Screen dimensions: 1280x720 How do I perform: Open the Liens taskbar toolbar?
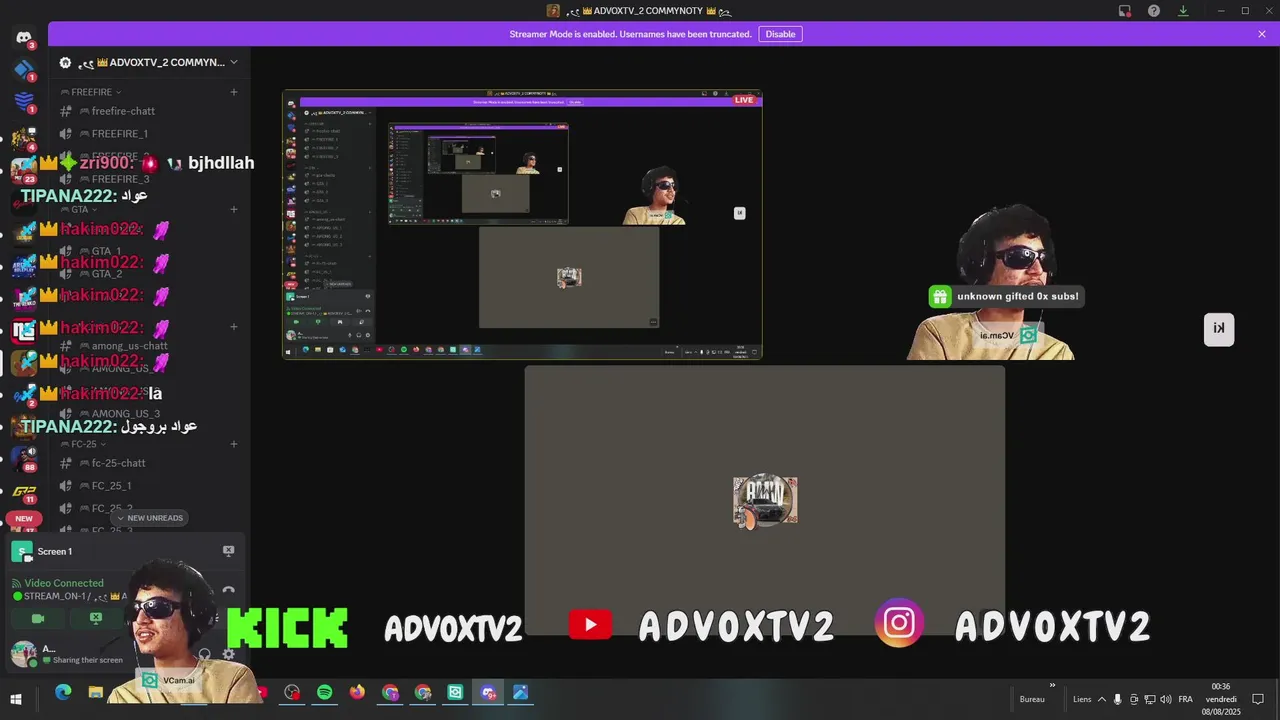(1082, 699)
